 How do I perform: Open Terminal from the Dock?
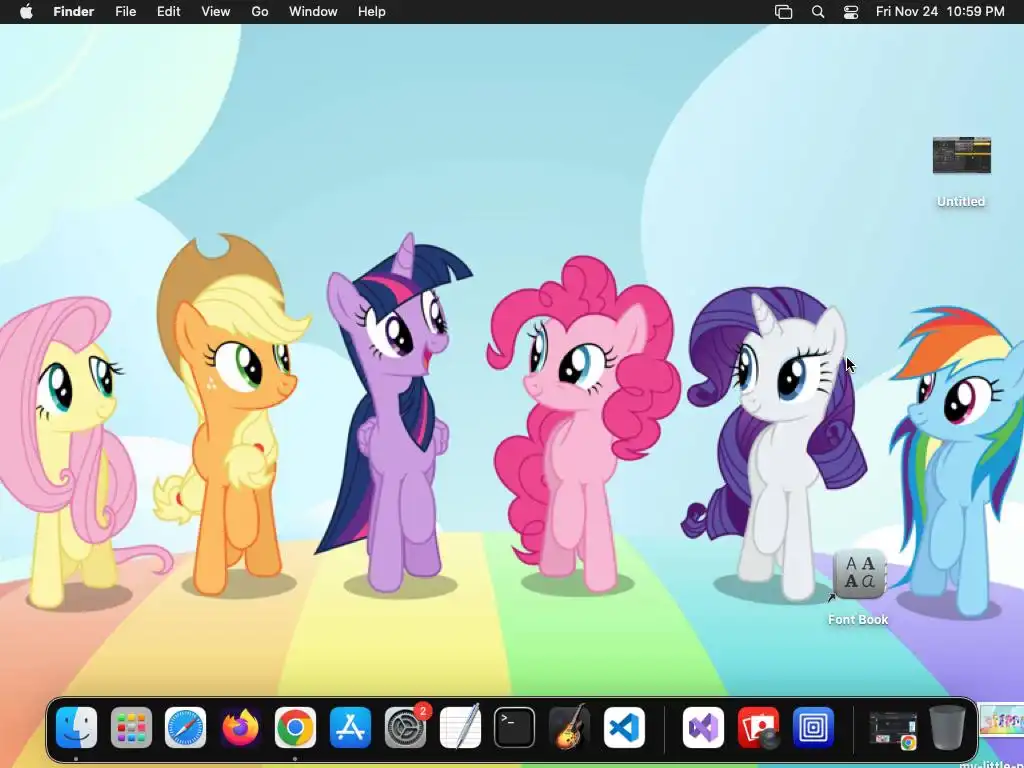[x=515, y=728]
